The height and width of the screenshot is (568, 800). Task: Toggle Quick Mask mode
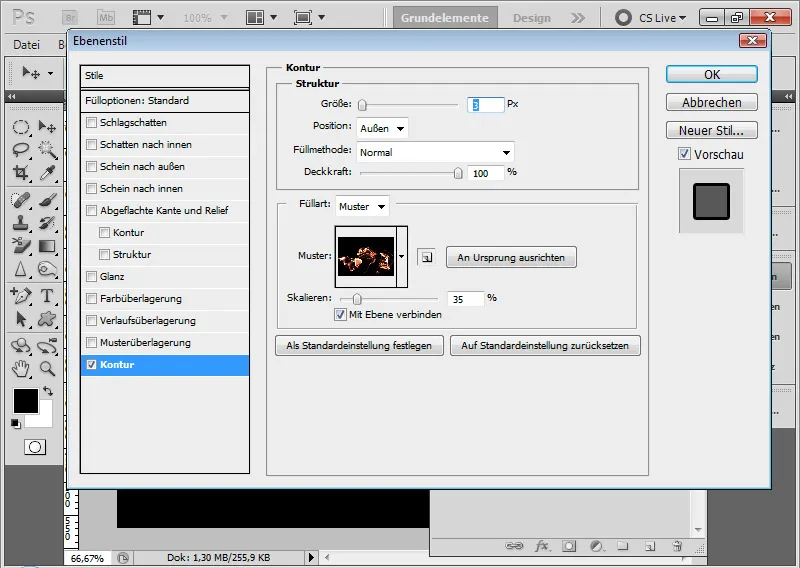click(35, 447)
